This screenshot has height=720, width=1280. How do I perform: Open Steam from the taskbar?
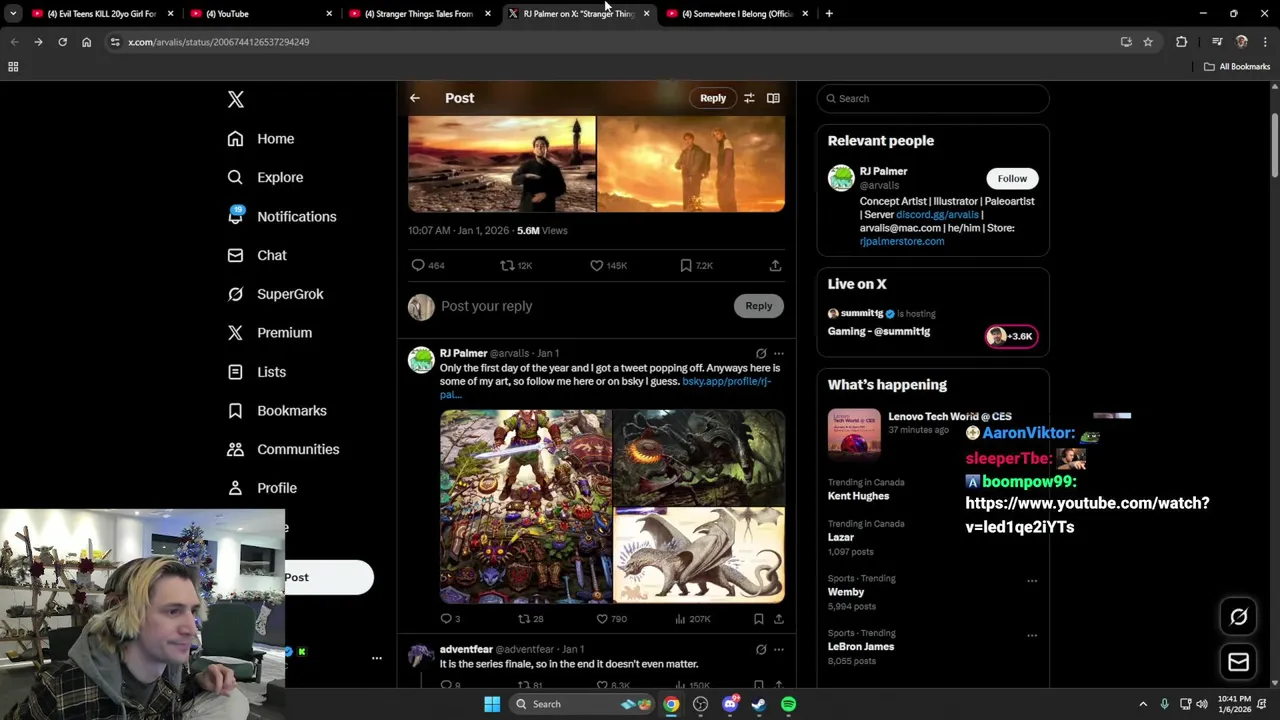click(x=759, y=704)
